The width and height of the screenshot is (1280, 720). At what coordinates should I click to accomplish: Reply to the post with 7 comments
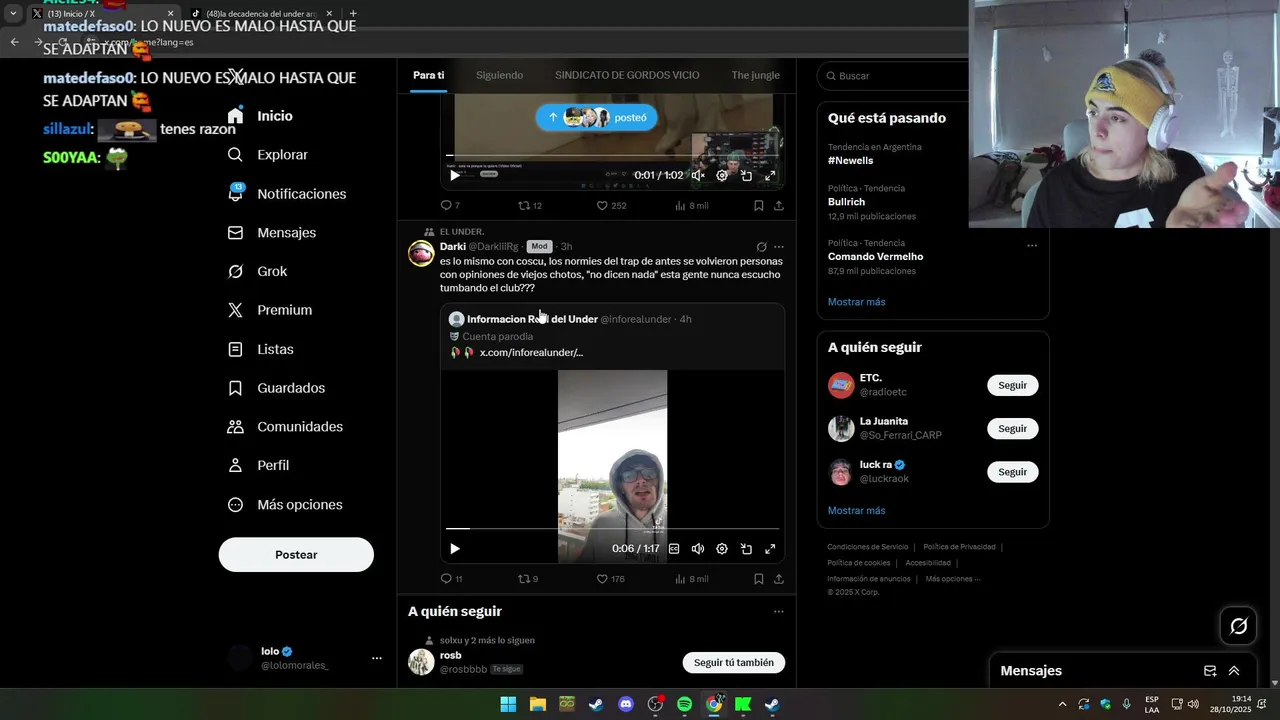pyautogui.click(x=450, y=205)
